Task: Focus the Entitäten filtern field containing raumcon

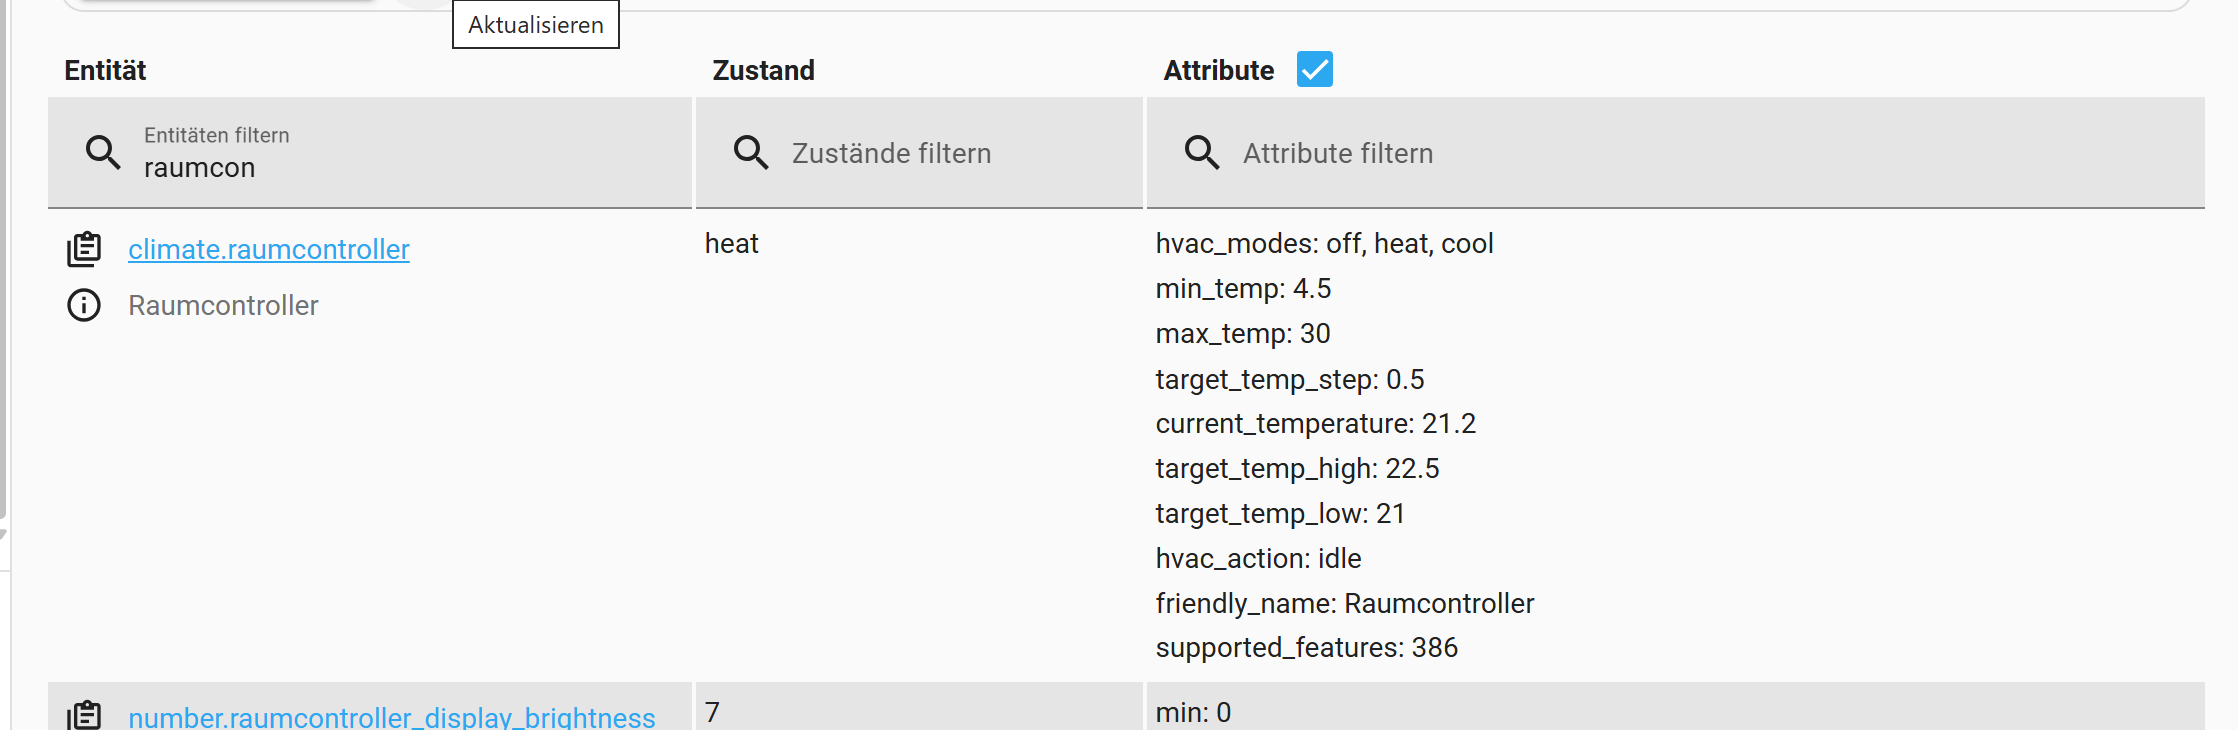Action: (400, 167)
